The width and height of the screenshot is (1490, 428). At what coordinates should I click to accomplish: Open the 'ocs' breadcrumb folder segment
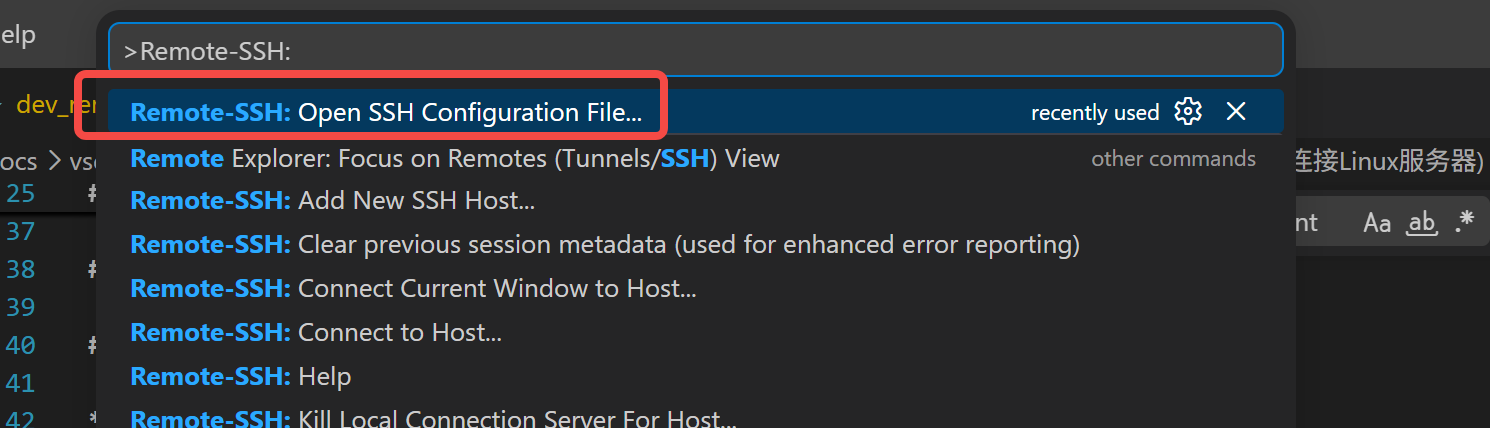click(x=19, y=161)
